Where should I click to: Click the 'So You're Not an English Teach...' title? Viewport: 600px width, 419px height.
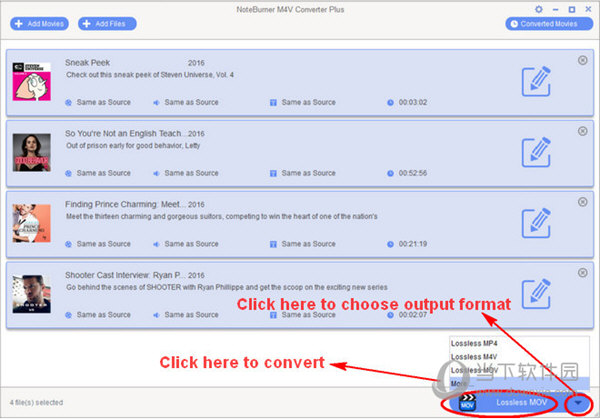[x=126, y=133]
